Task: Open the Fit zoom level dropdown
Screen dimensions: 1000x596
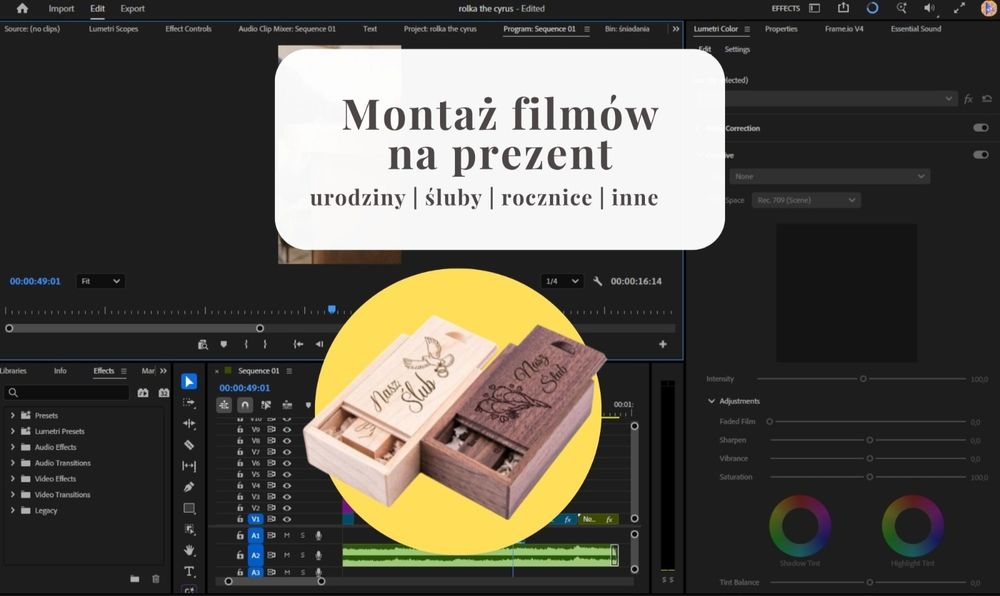Action: (x=101, y=281)
